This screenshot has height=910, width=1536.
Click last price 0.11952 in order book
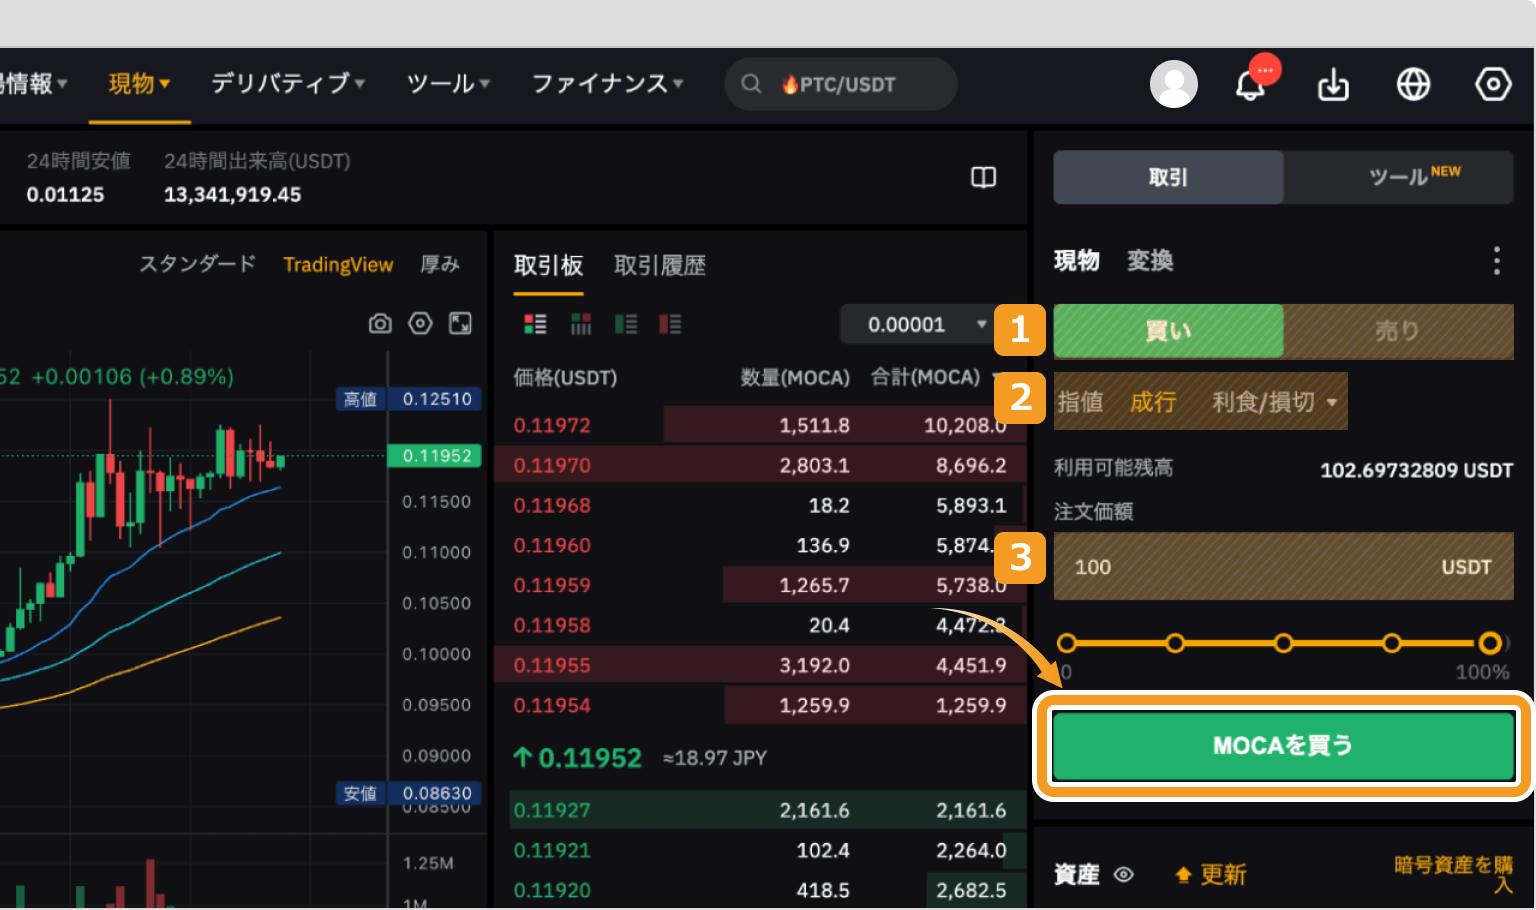[578, 758]
